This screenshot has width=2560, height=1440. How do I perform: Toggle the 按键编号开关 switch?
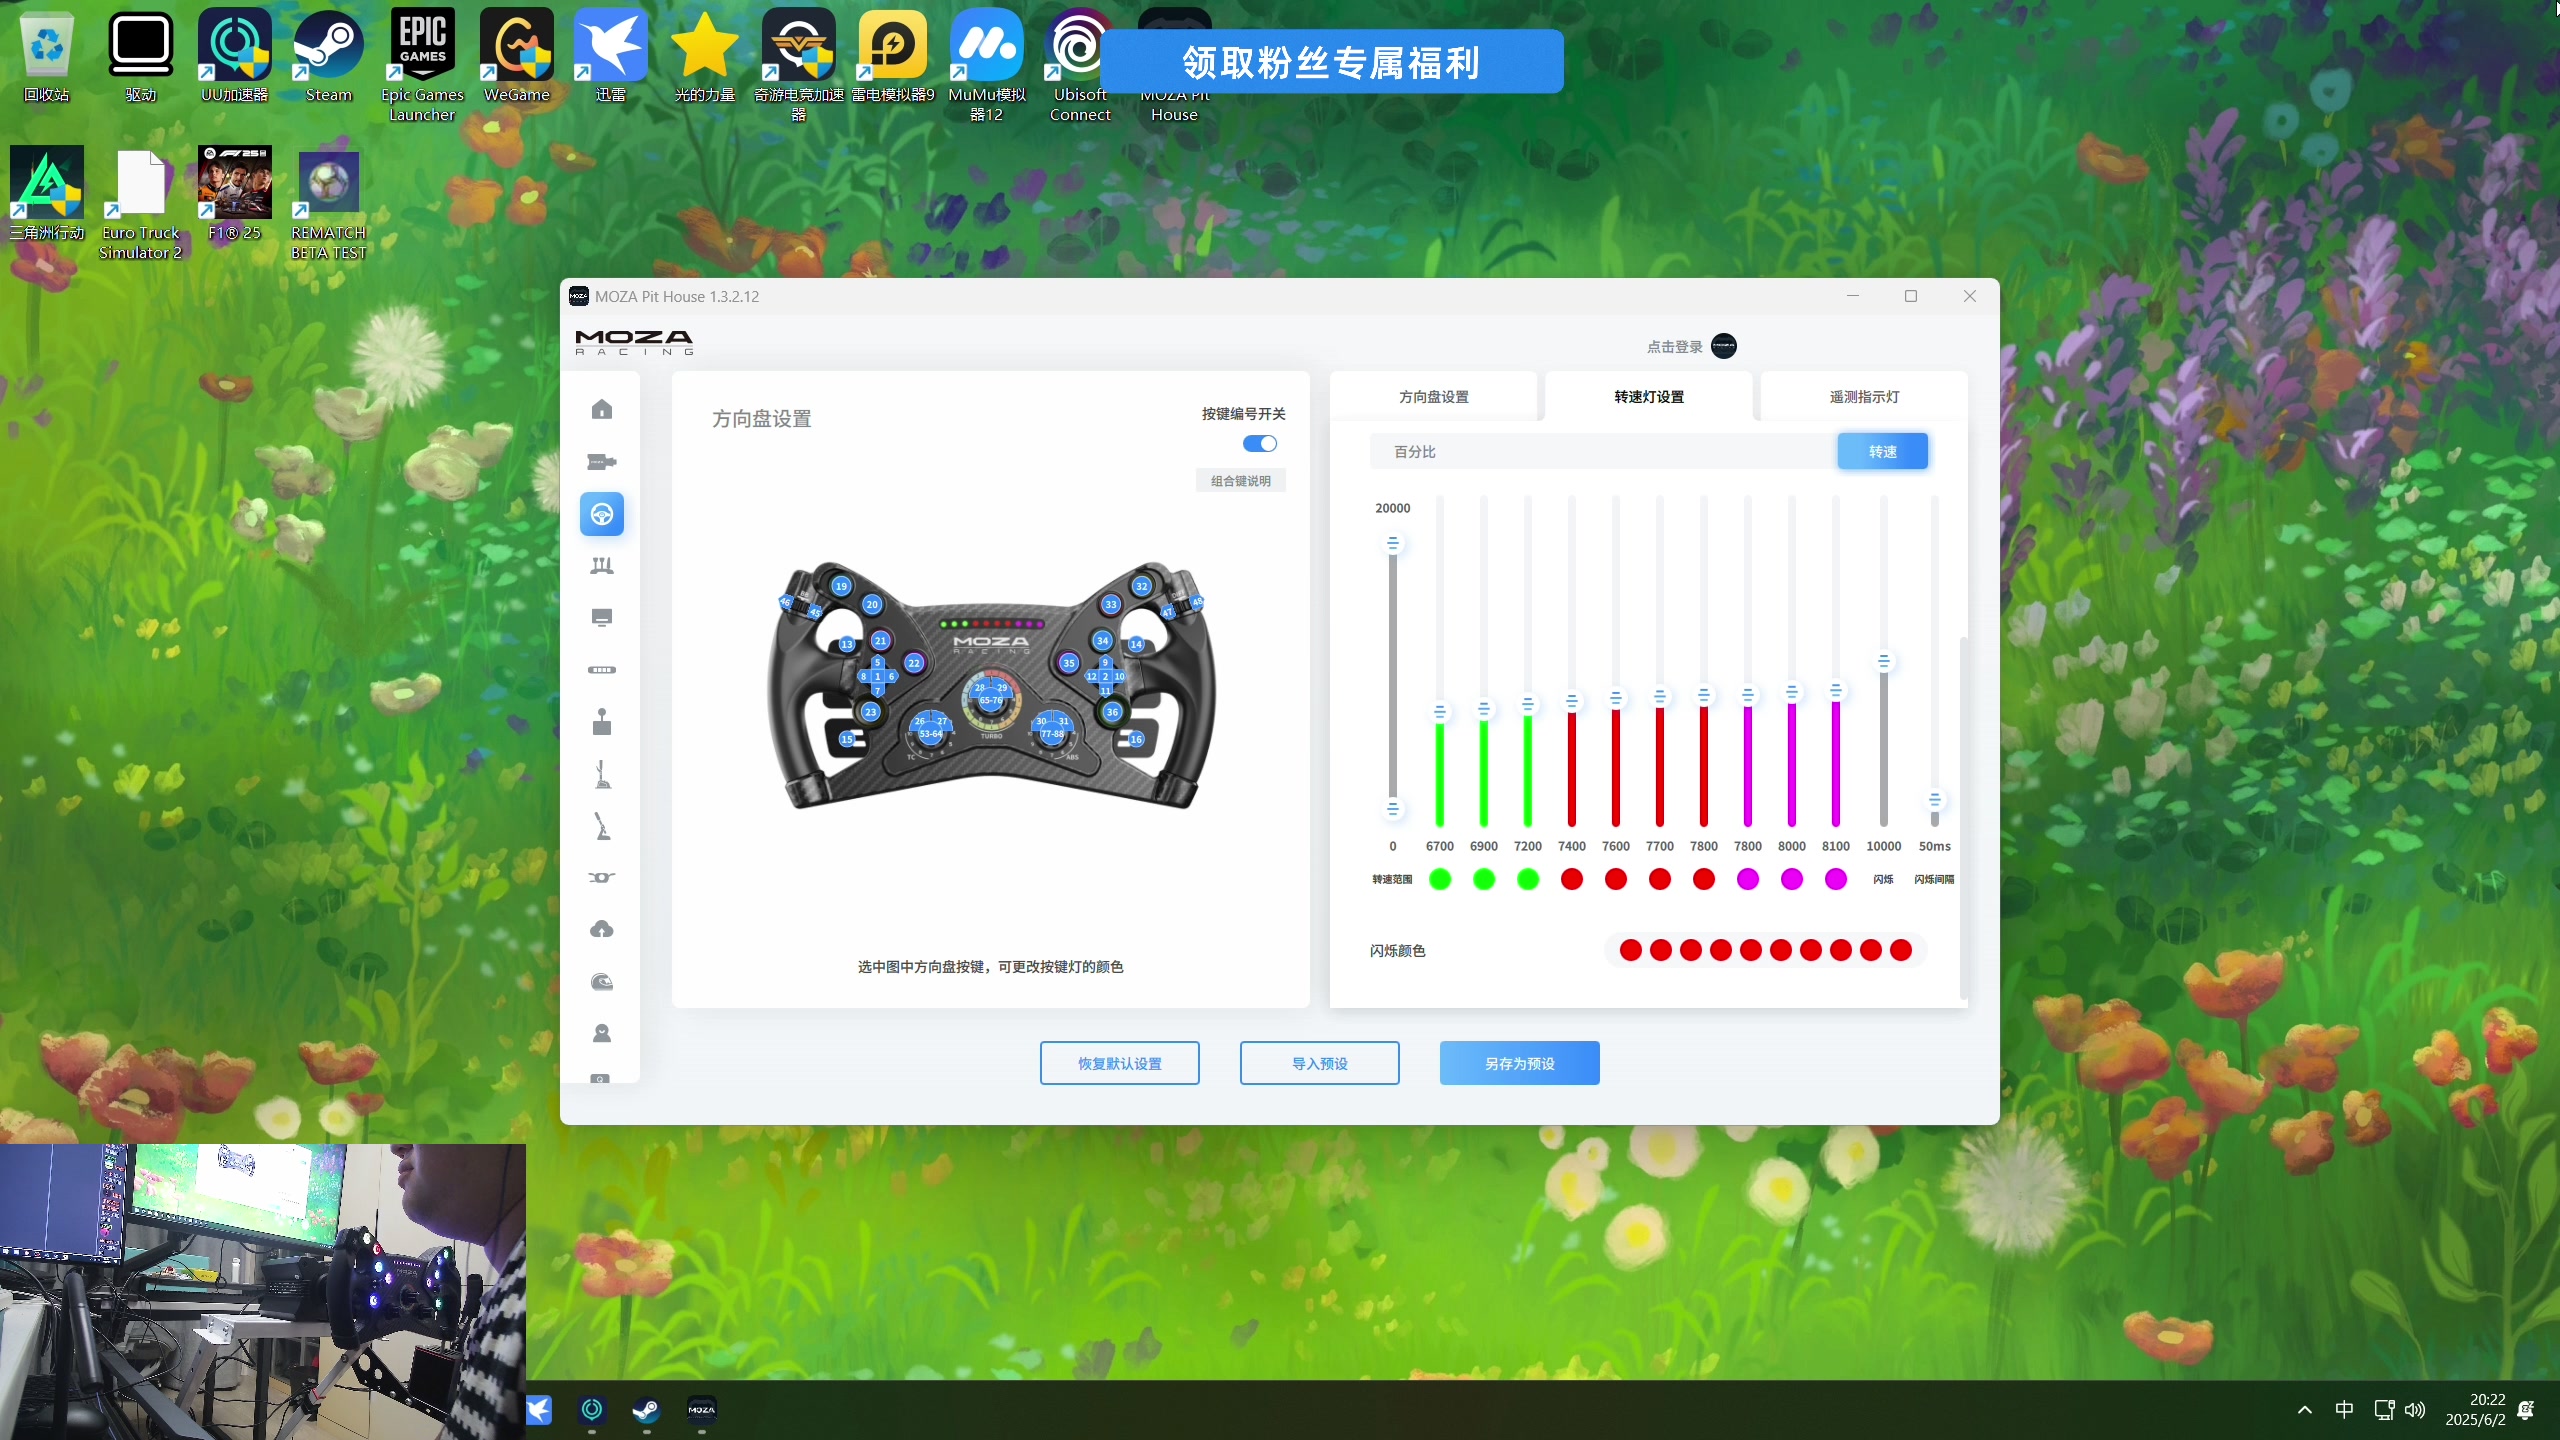1259,443
